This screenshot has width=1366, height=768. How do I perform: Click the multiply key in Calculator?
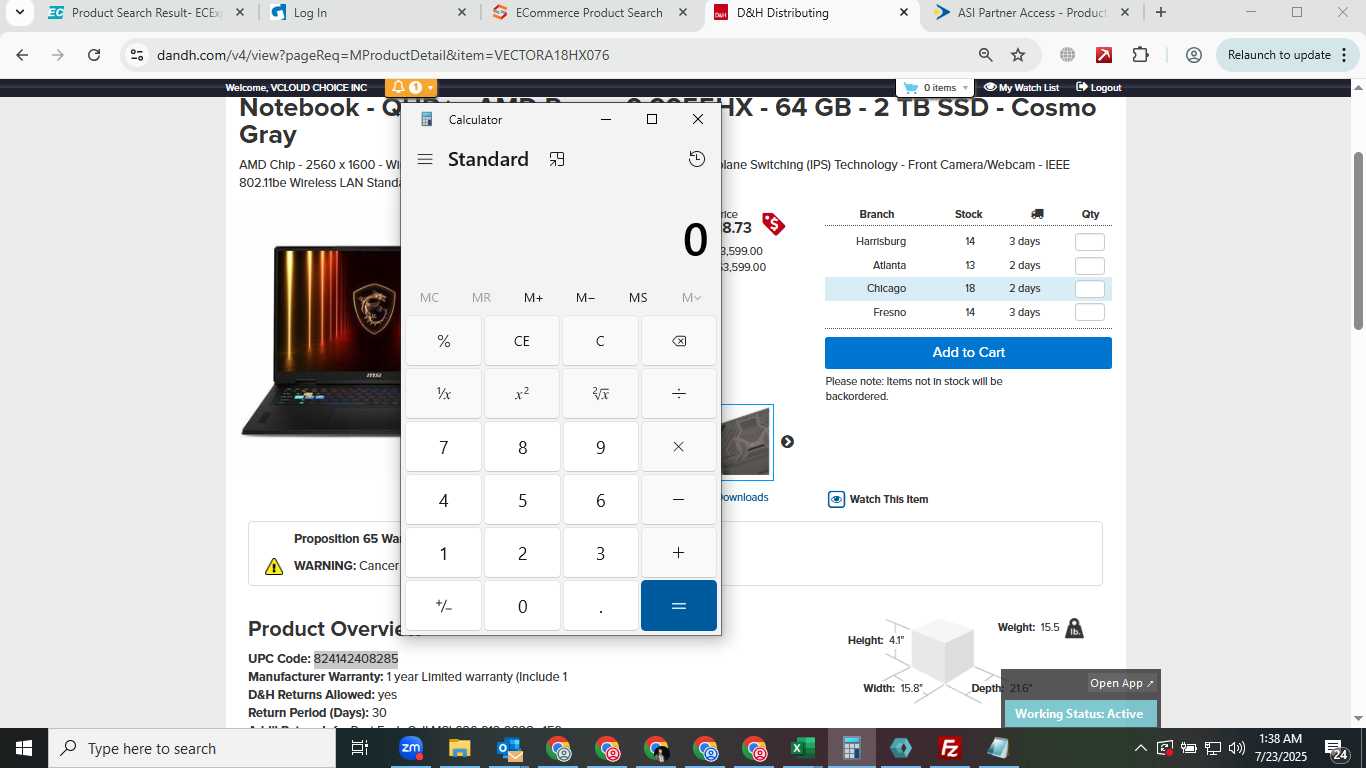(679, 447)
